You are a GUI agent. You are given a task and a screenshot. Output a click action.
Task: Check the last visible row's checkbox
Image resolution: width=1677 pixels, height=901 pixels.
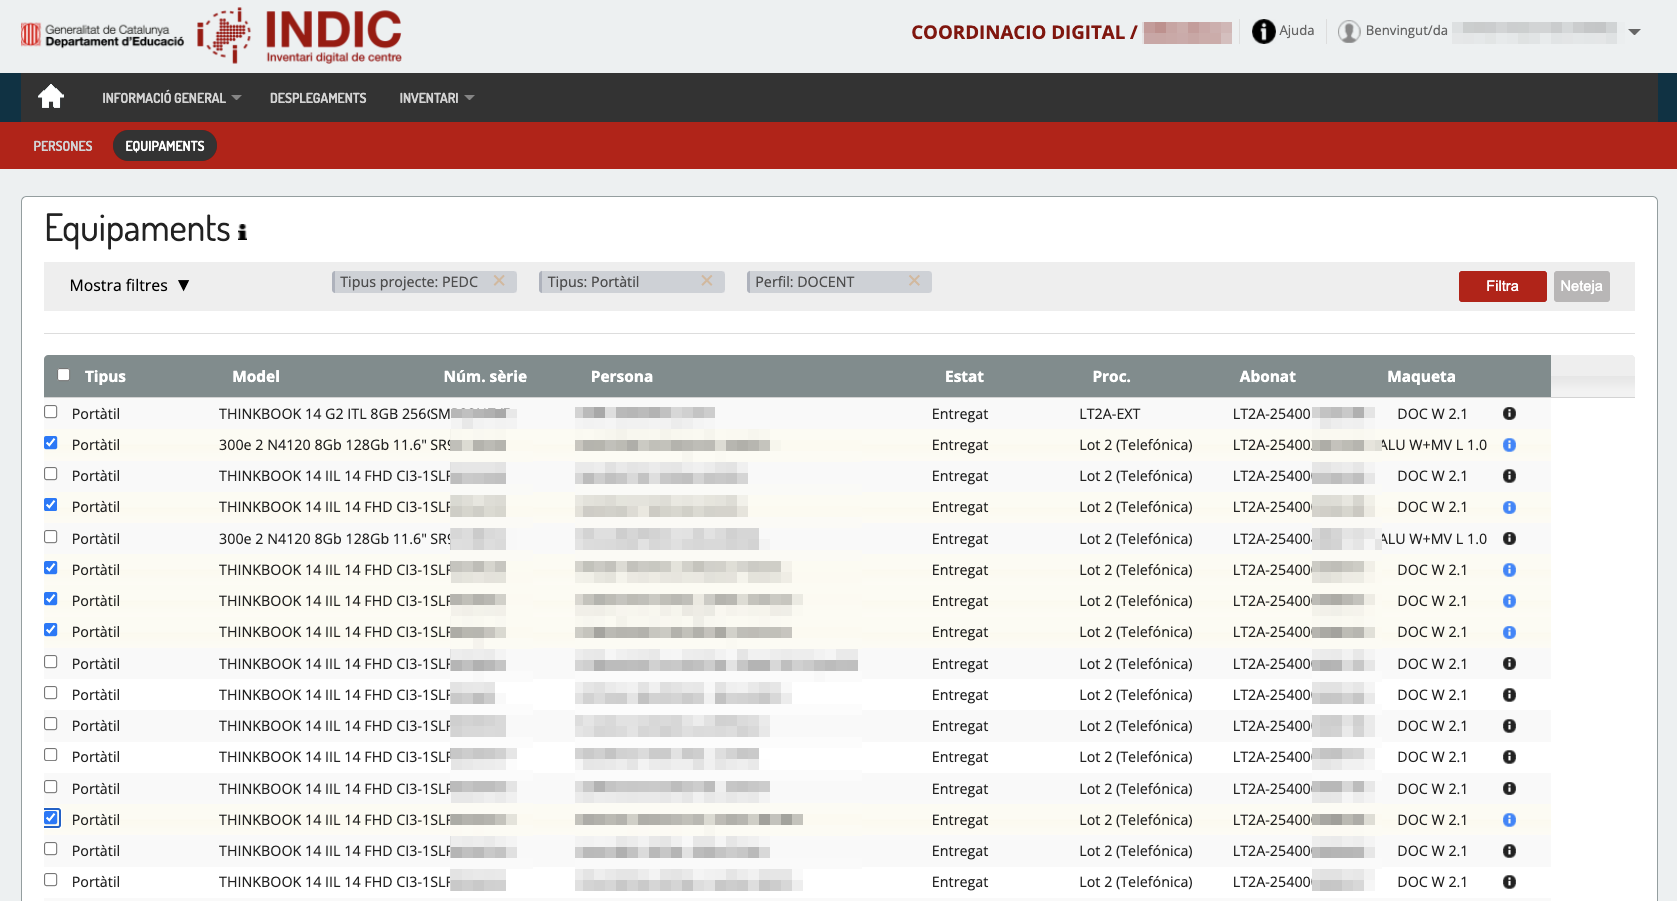pos(51,880)
